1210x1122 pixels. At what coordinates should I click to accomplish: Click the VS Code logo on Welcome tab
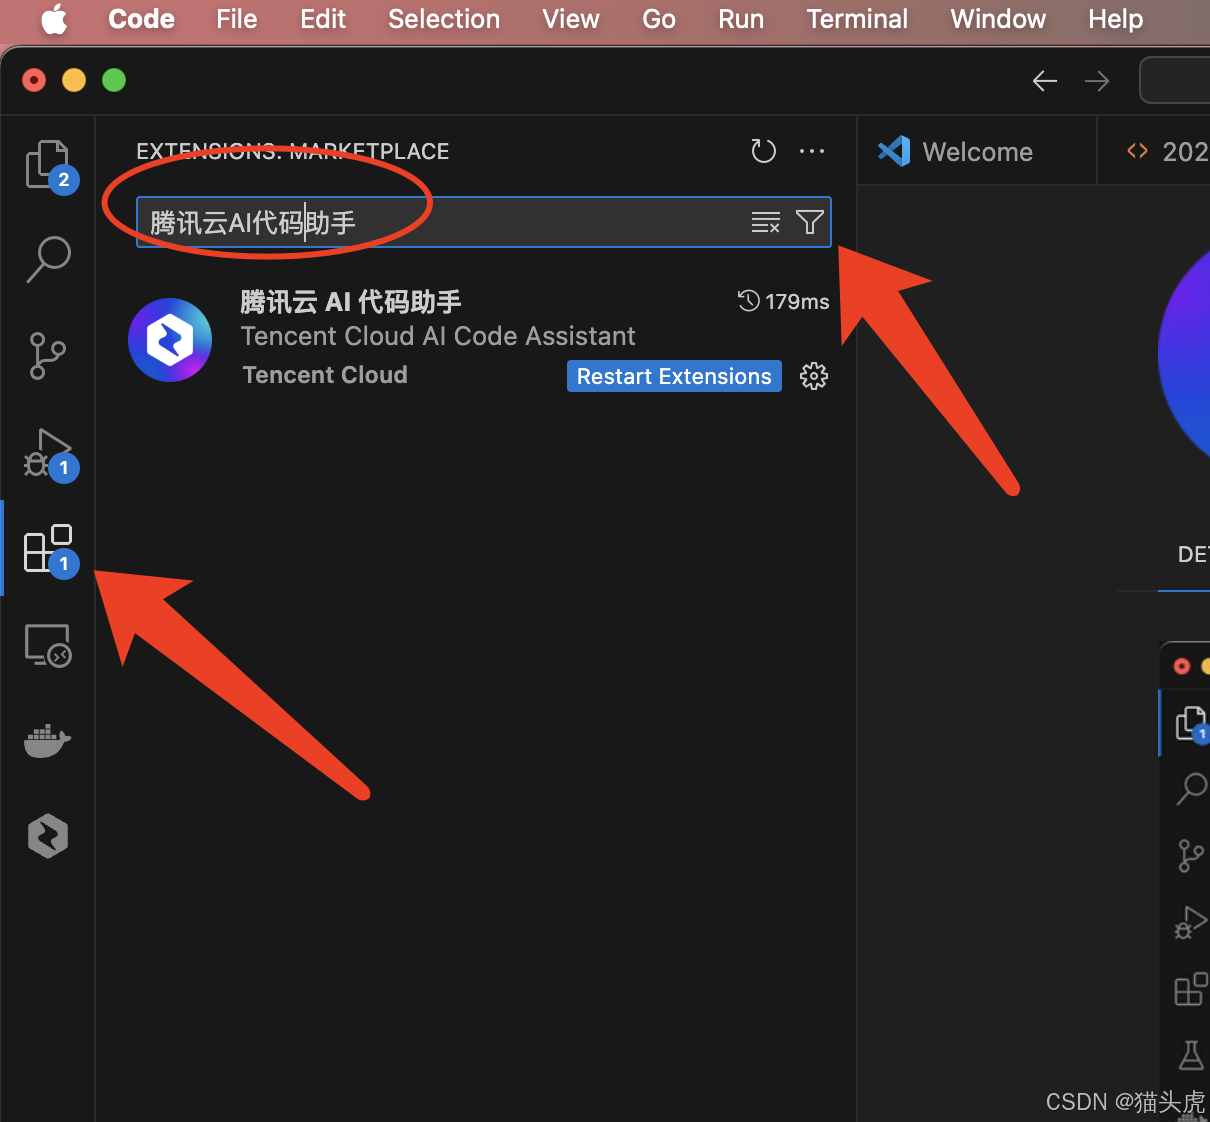point(894,151)
